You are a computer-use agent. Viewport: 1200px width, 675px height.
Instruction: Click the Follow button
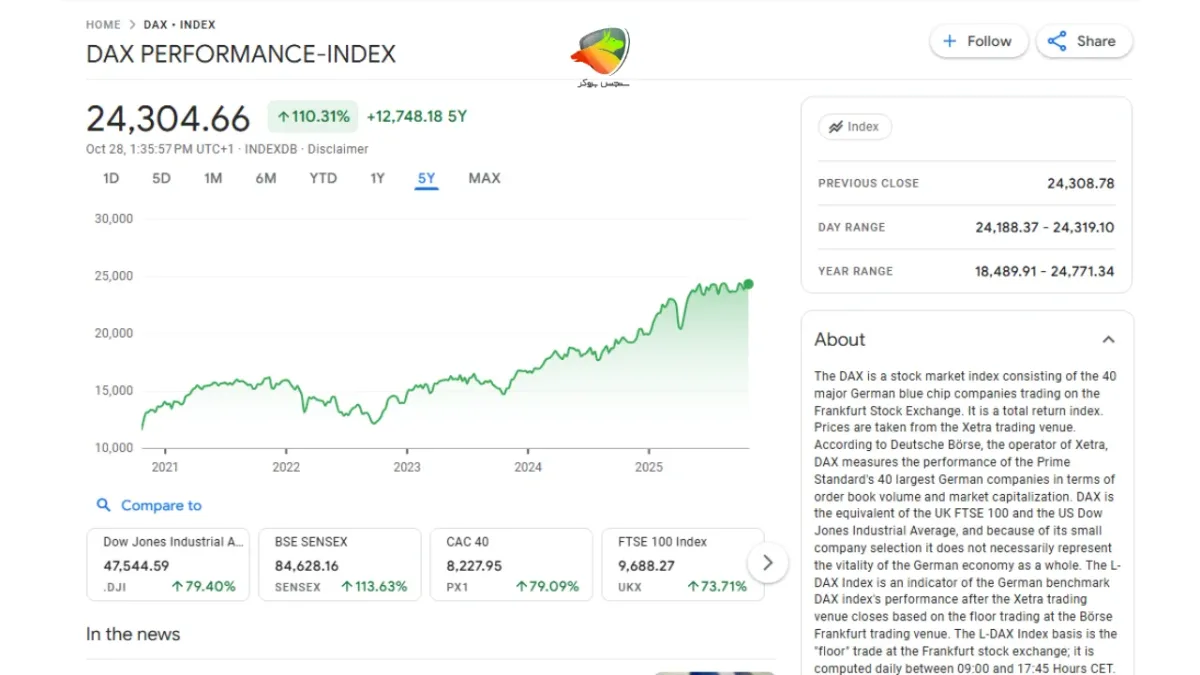979,41
